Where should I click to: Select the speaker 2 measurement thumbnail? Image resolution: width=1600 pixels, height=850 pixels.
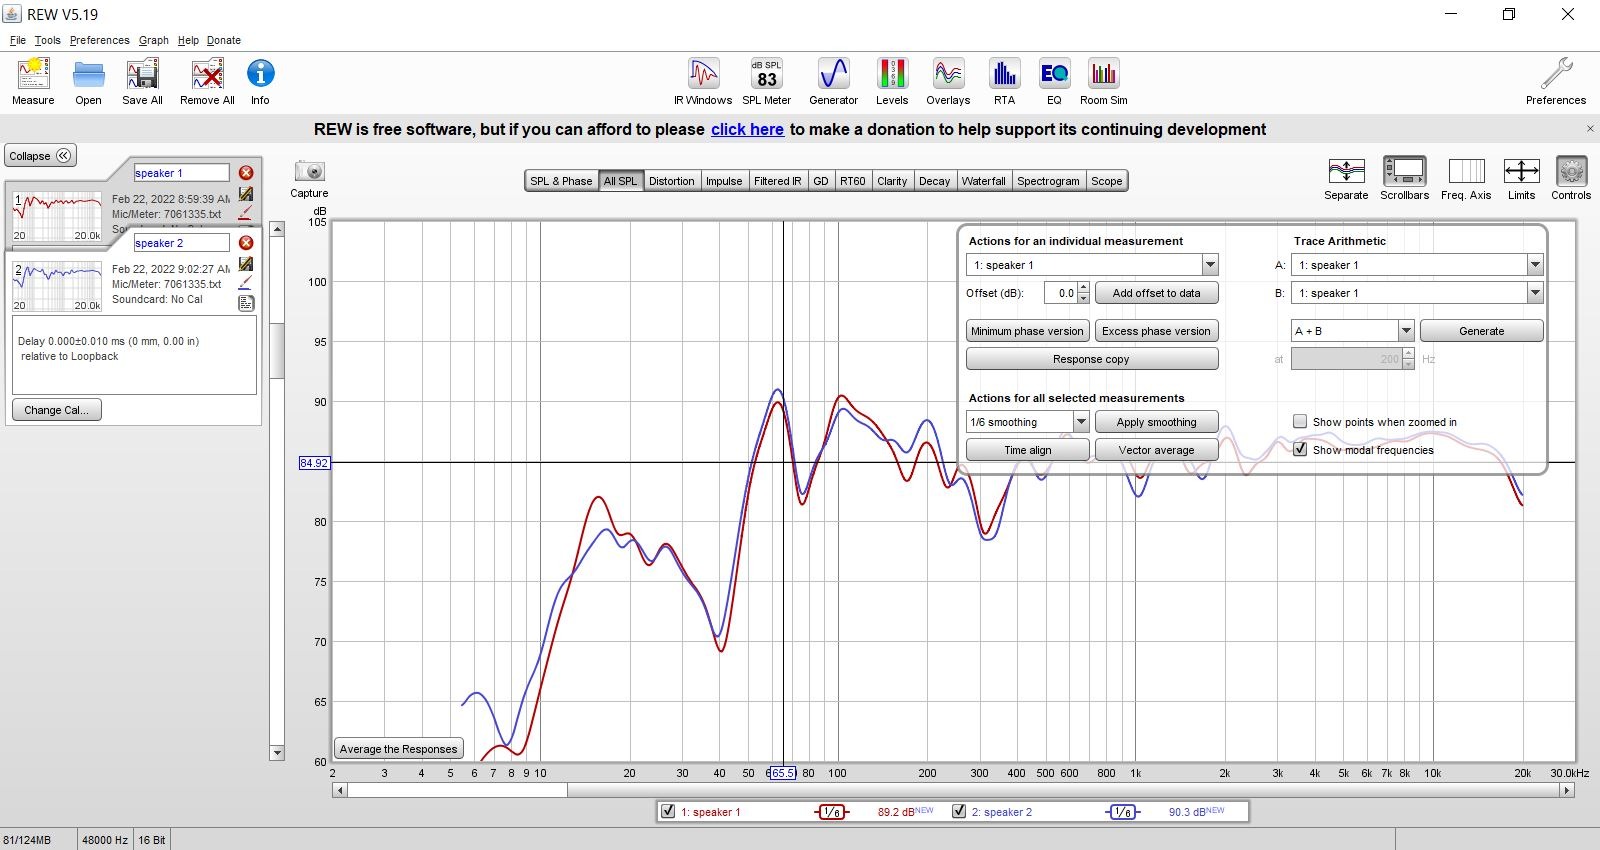pos(57,285)
